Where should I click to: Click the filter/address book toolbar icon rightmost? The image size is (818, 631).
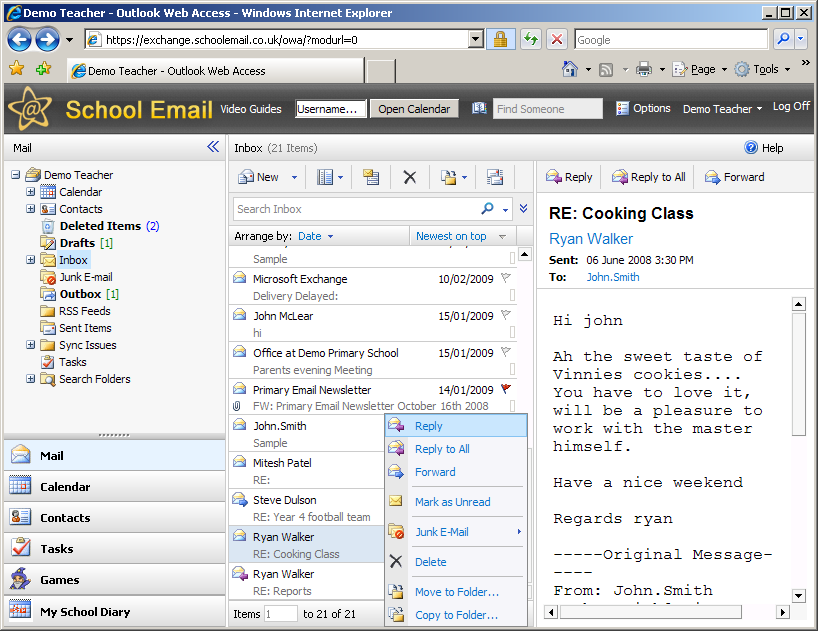pyautogui.click(x=495, y=177)
